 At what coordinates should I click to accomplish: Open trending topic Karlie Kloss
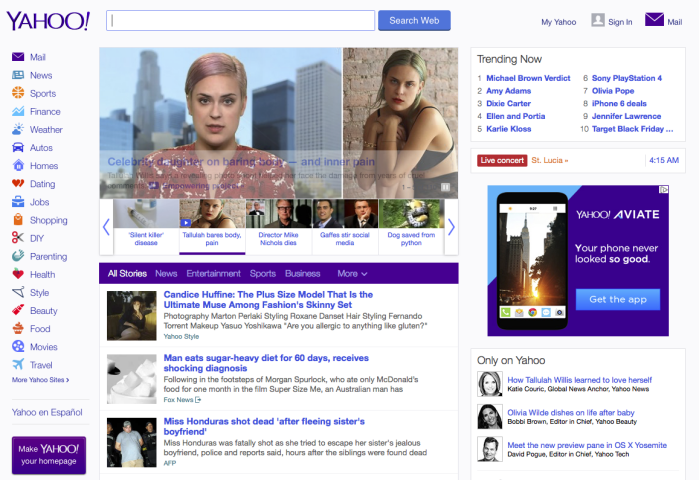pyautogui.click(x=509, y=129)
